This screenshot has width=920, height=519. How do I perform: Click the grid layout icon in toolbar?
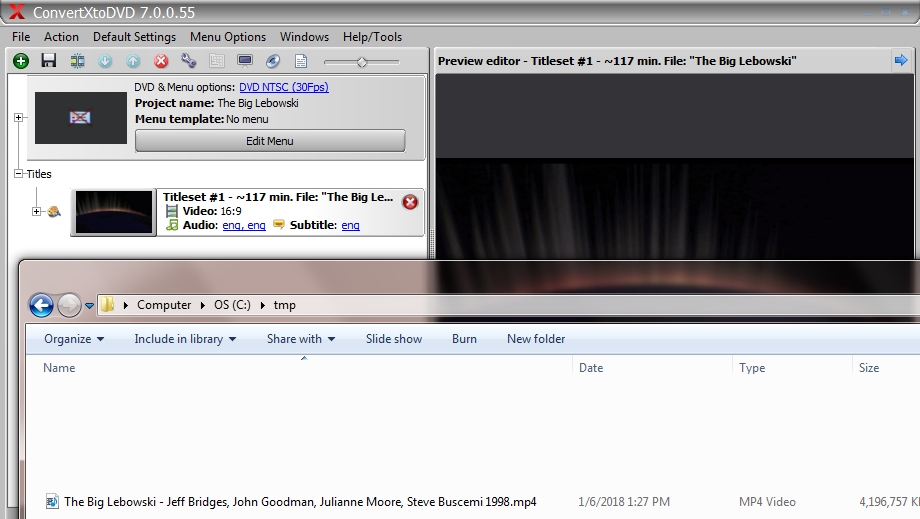point(217,61)
